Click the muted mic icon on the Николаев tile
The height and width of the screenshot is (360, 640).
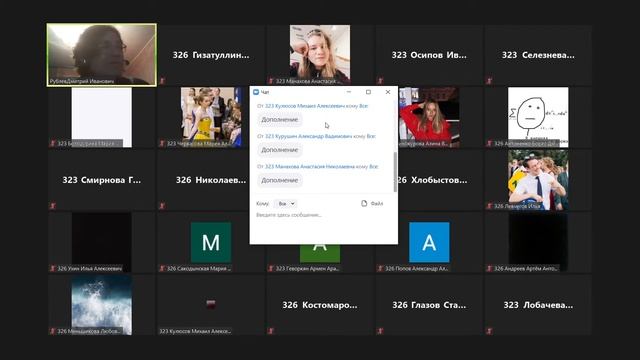[x=162, y=206]
